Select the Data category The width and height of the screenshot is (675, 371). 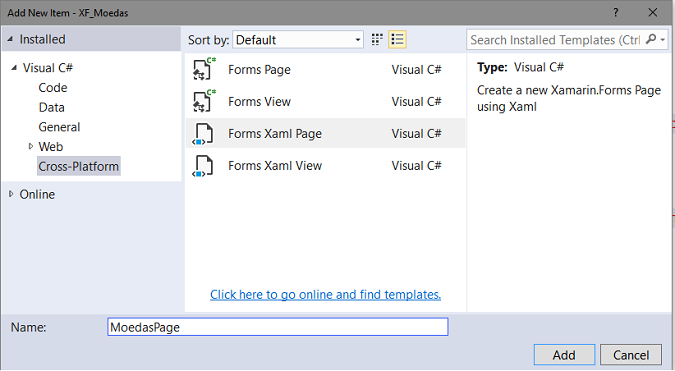[52, 107]
